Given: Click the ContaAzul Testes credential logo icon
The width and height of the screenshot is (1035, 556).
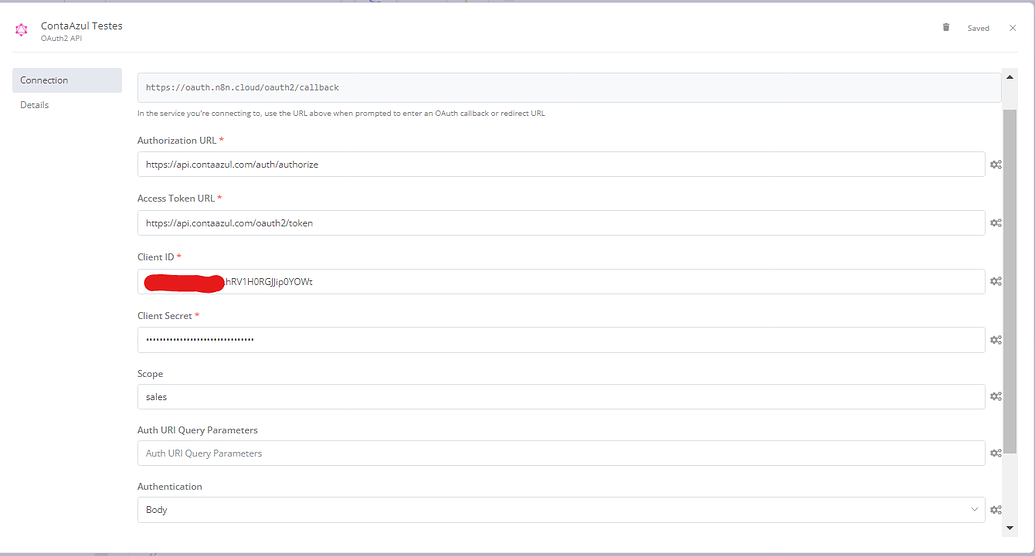Looking at the screenshot, I should (22, 31).
